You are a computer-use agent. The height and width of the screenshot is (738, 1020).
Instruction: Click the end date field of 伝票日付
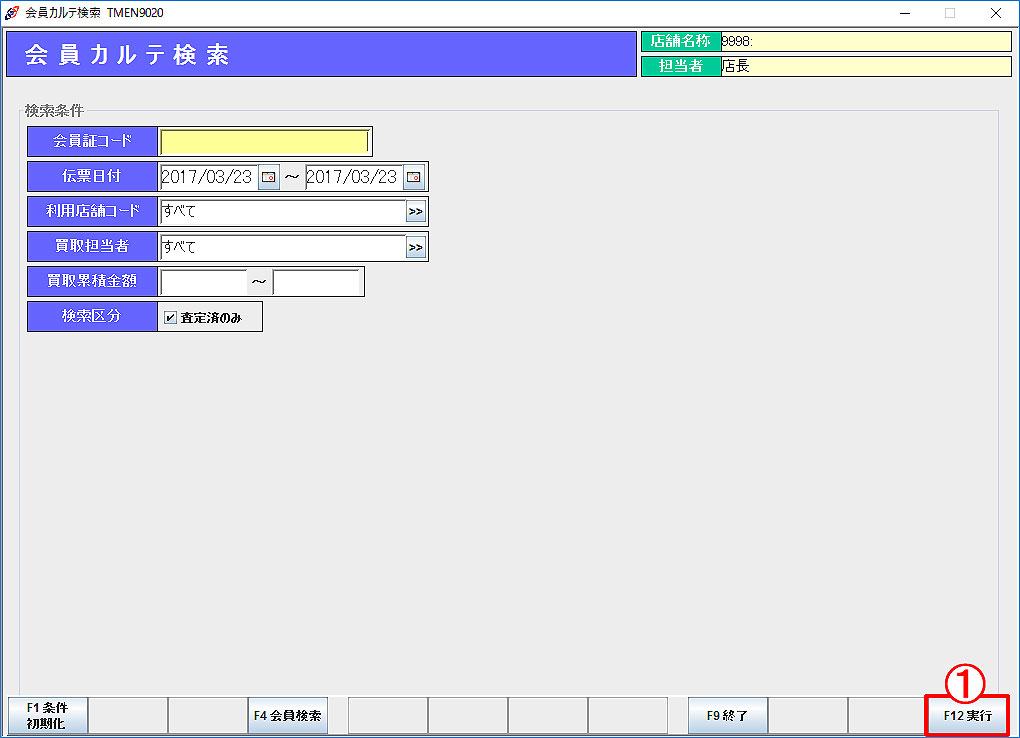(354, 177)
